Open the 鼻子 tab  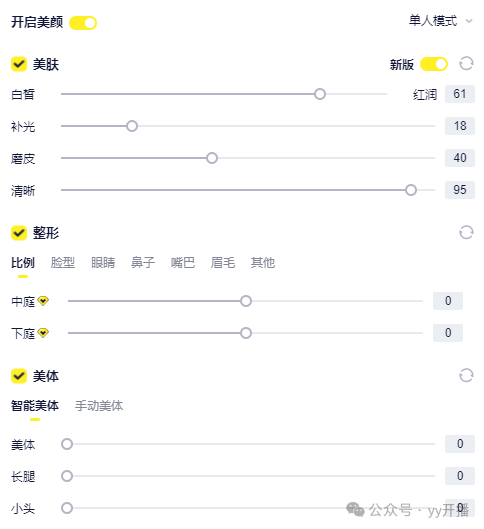point(143,262)
